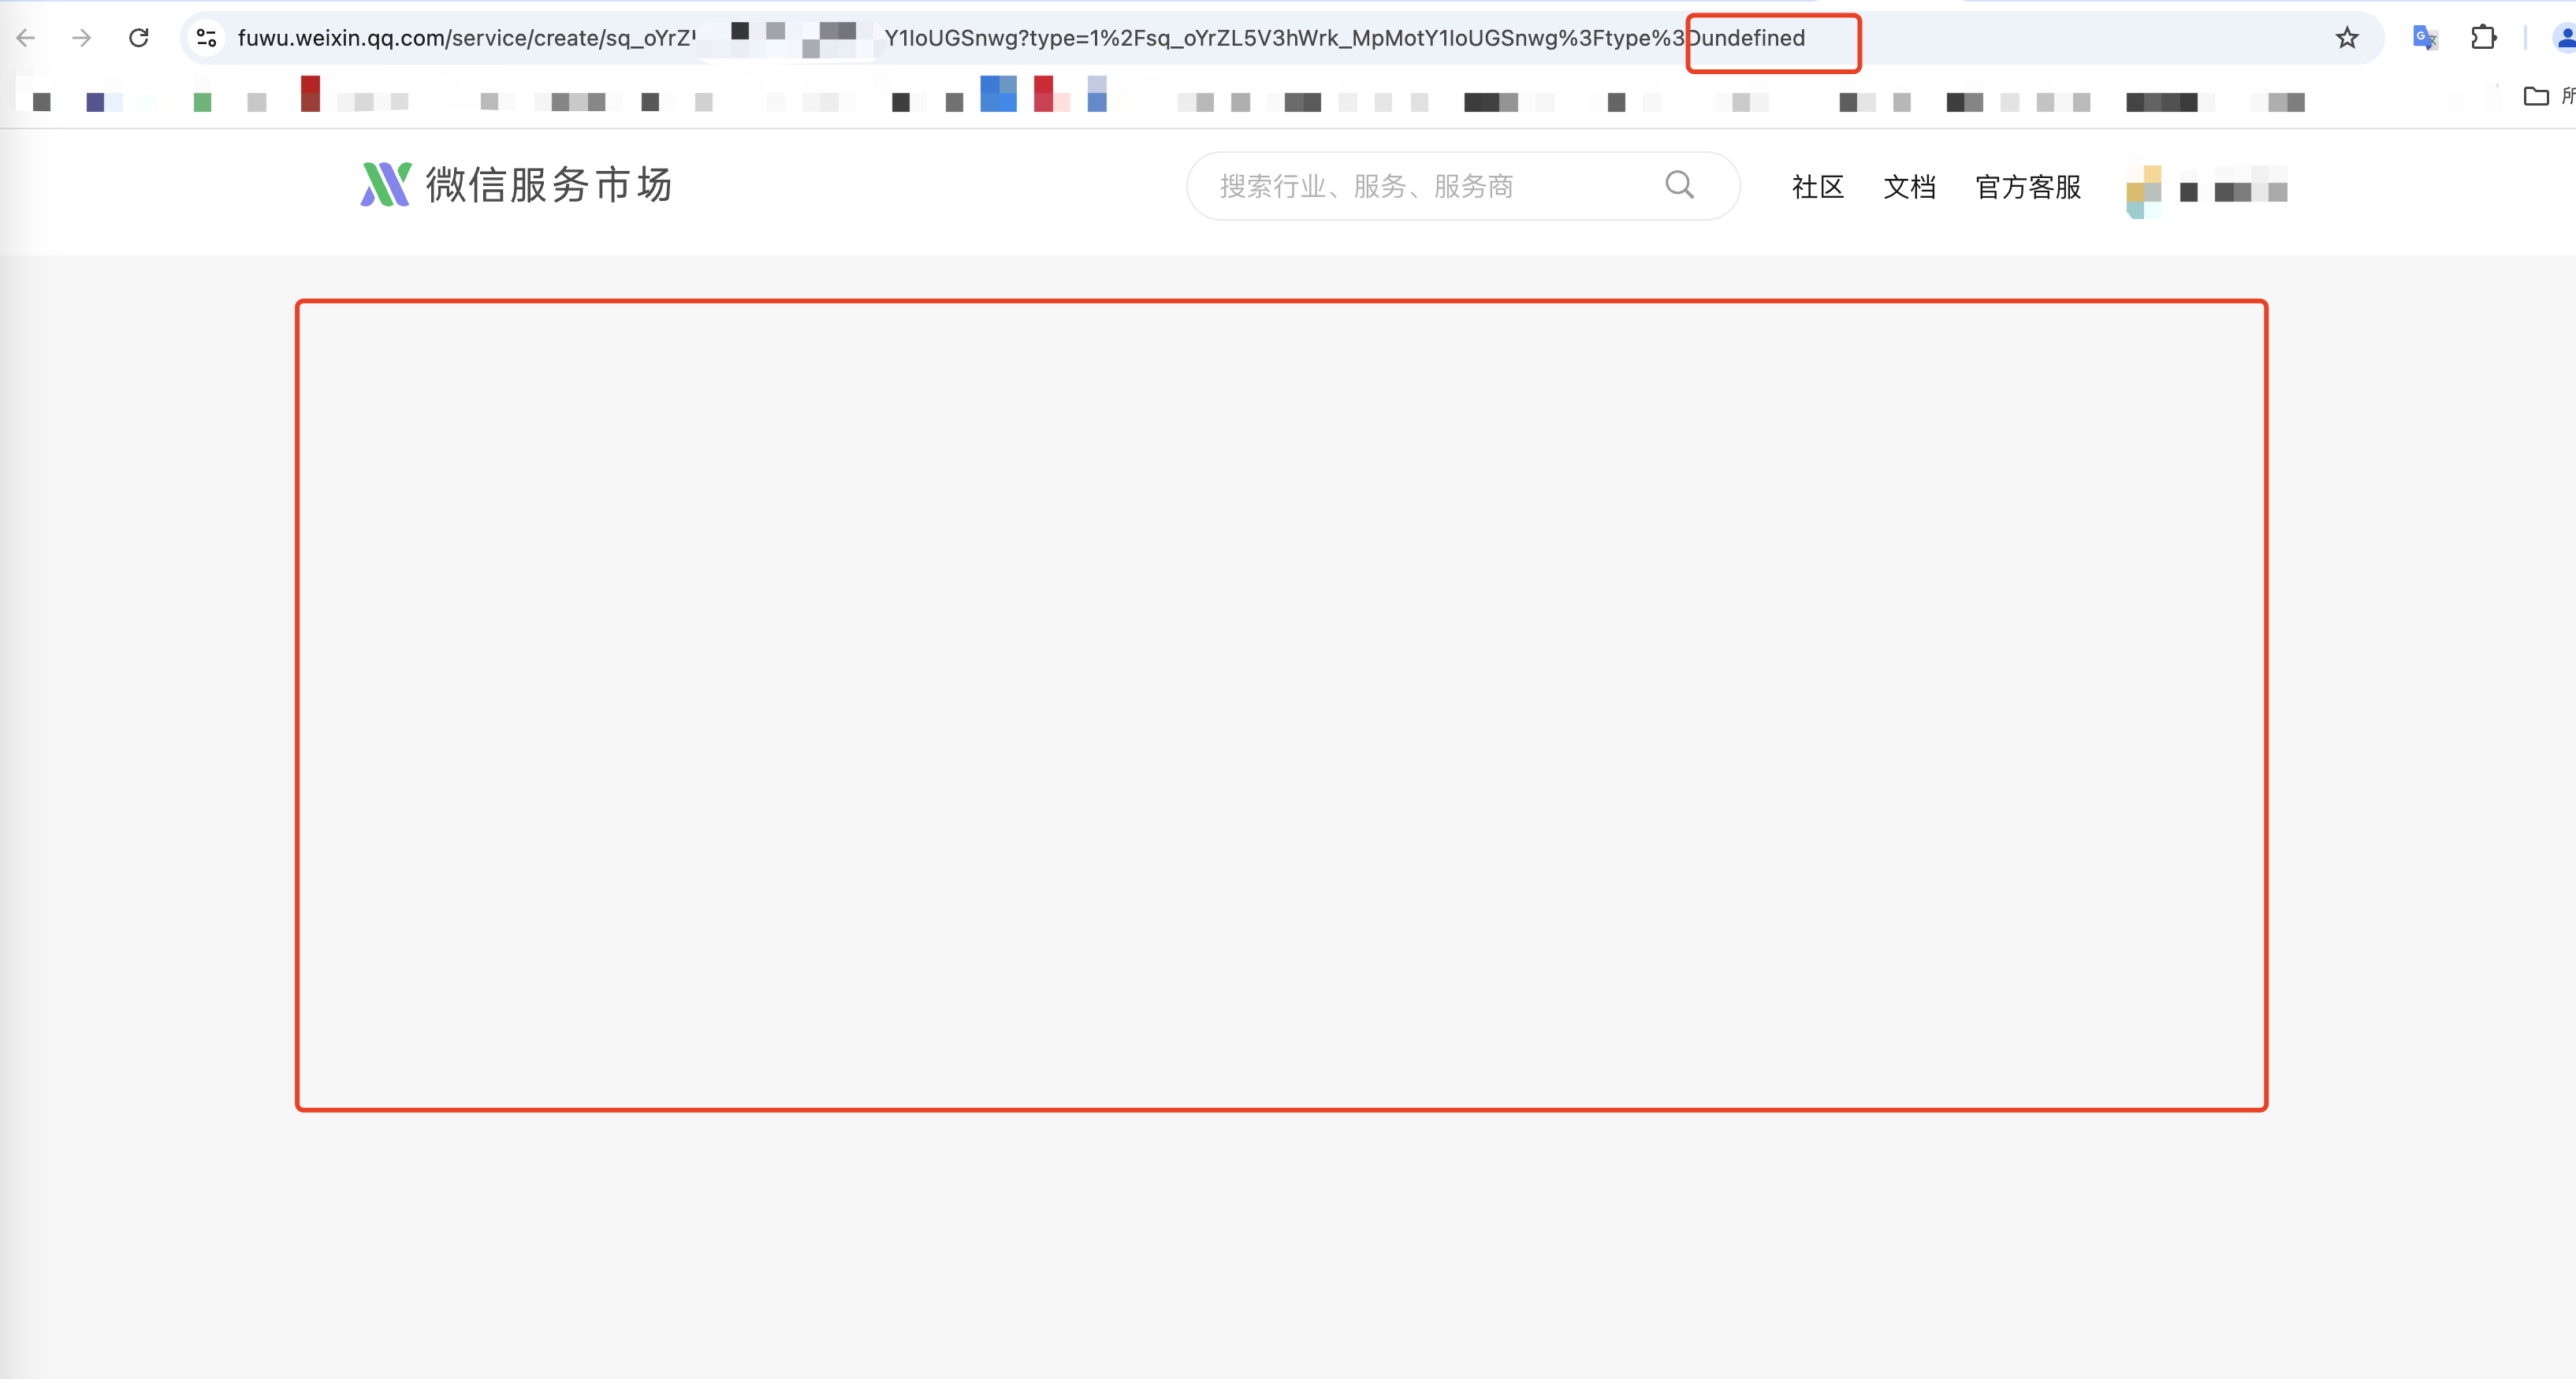Go back to the previous page

click(x=27, y=38)
